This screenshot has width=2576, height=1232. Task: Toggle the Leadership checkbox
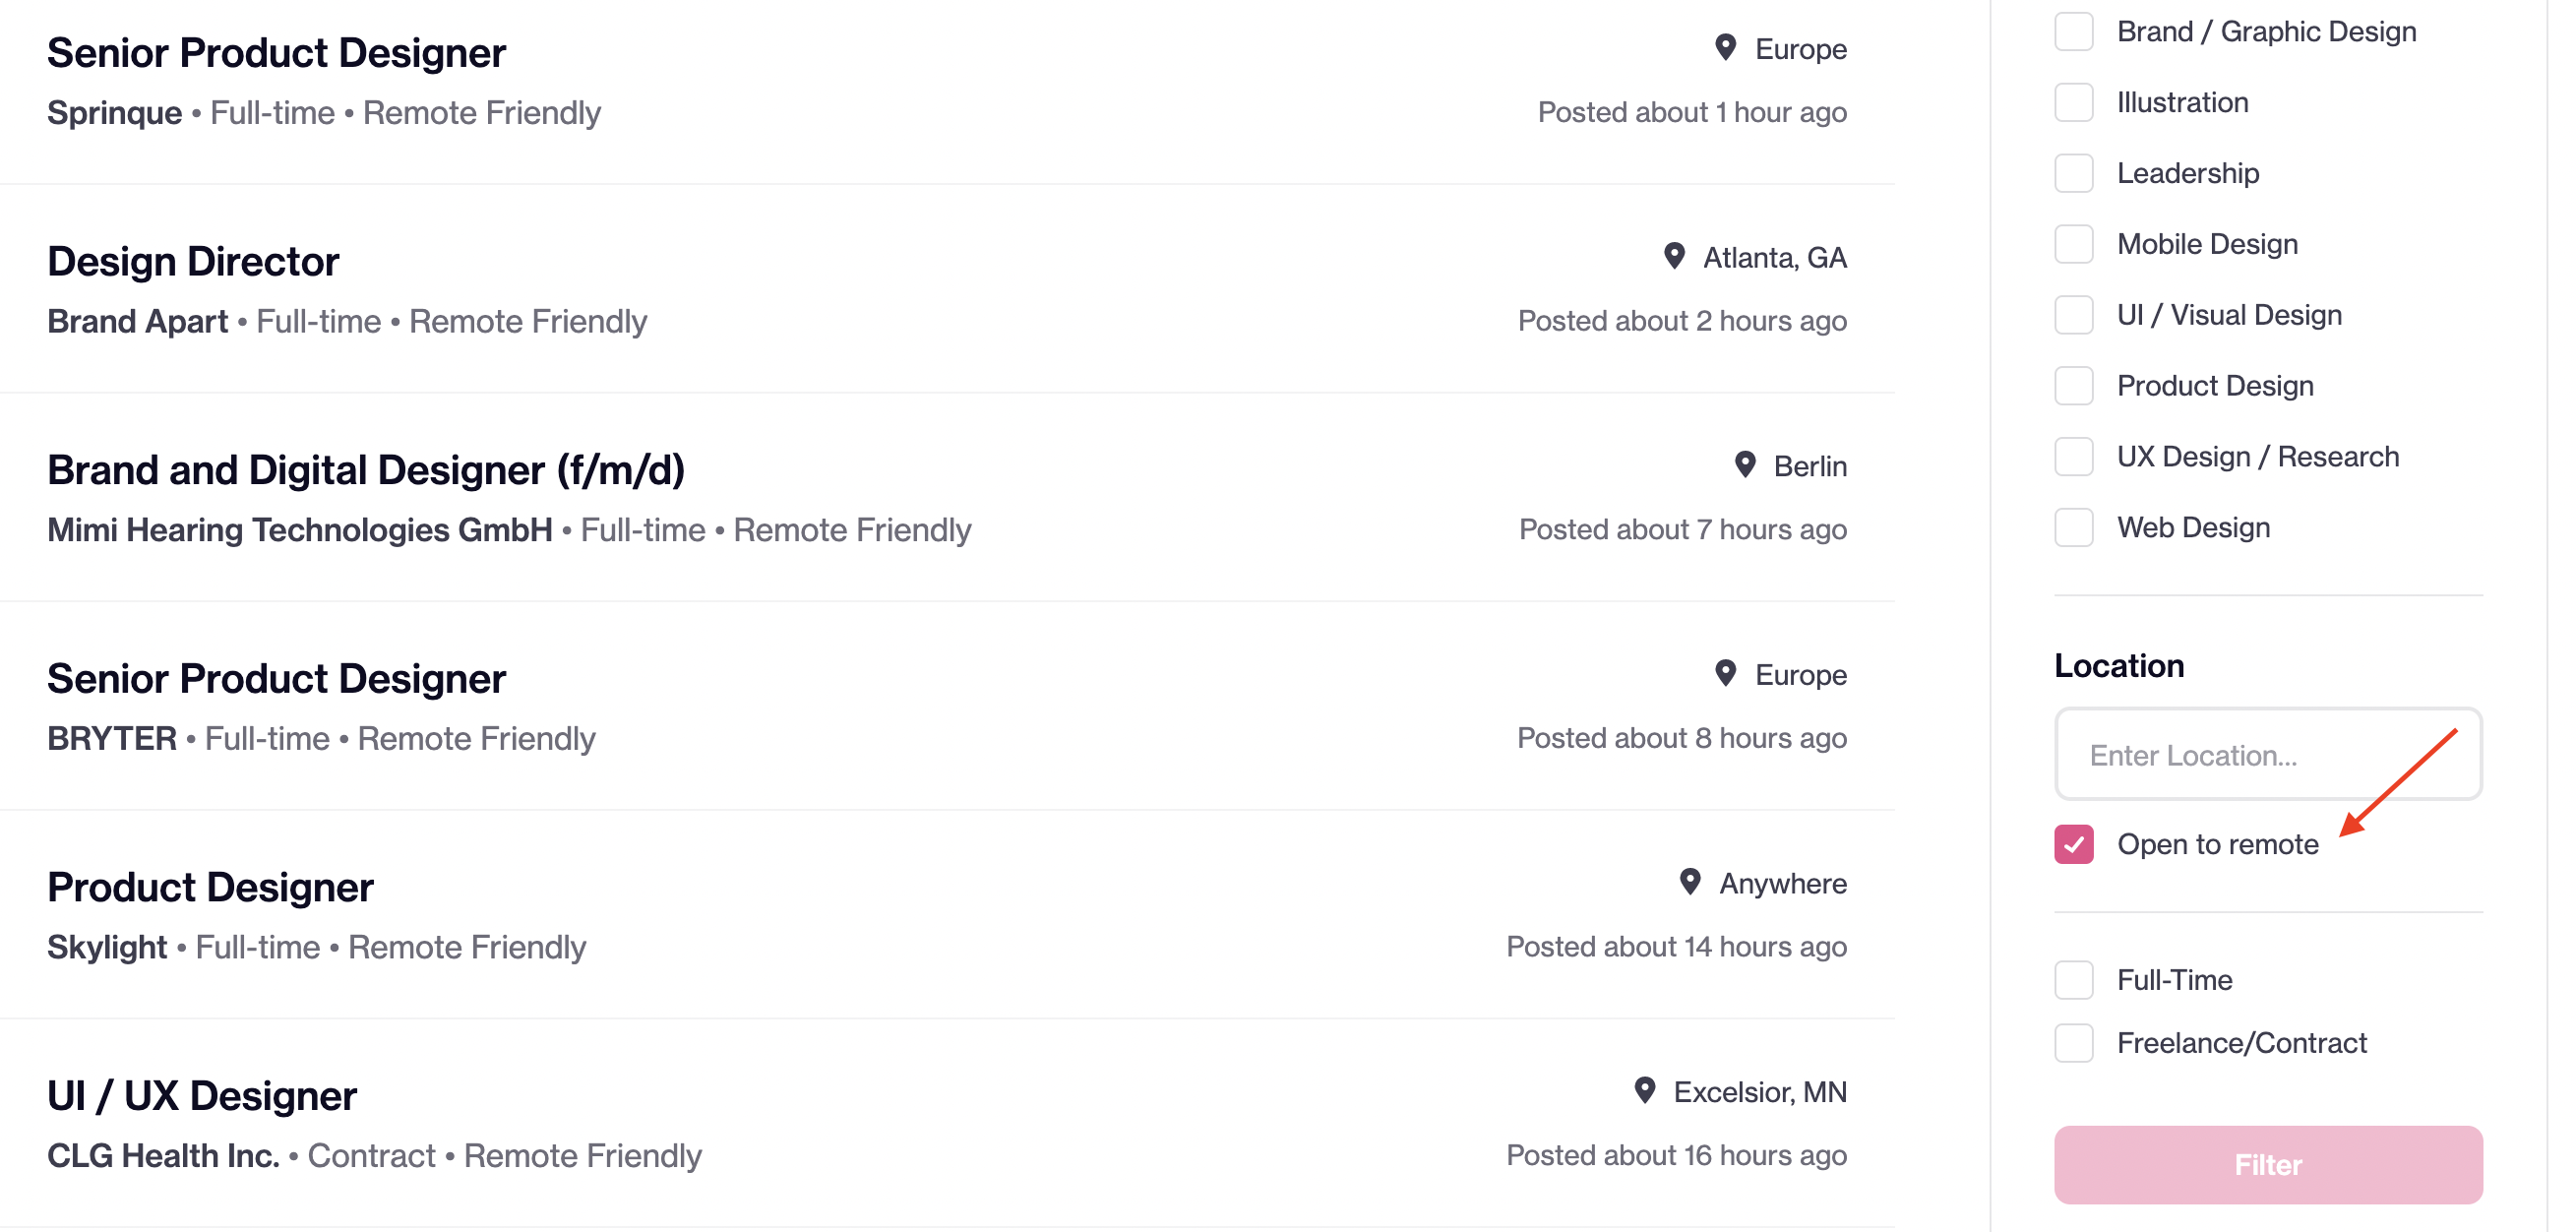point(2074,173)
